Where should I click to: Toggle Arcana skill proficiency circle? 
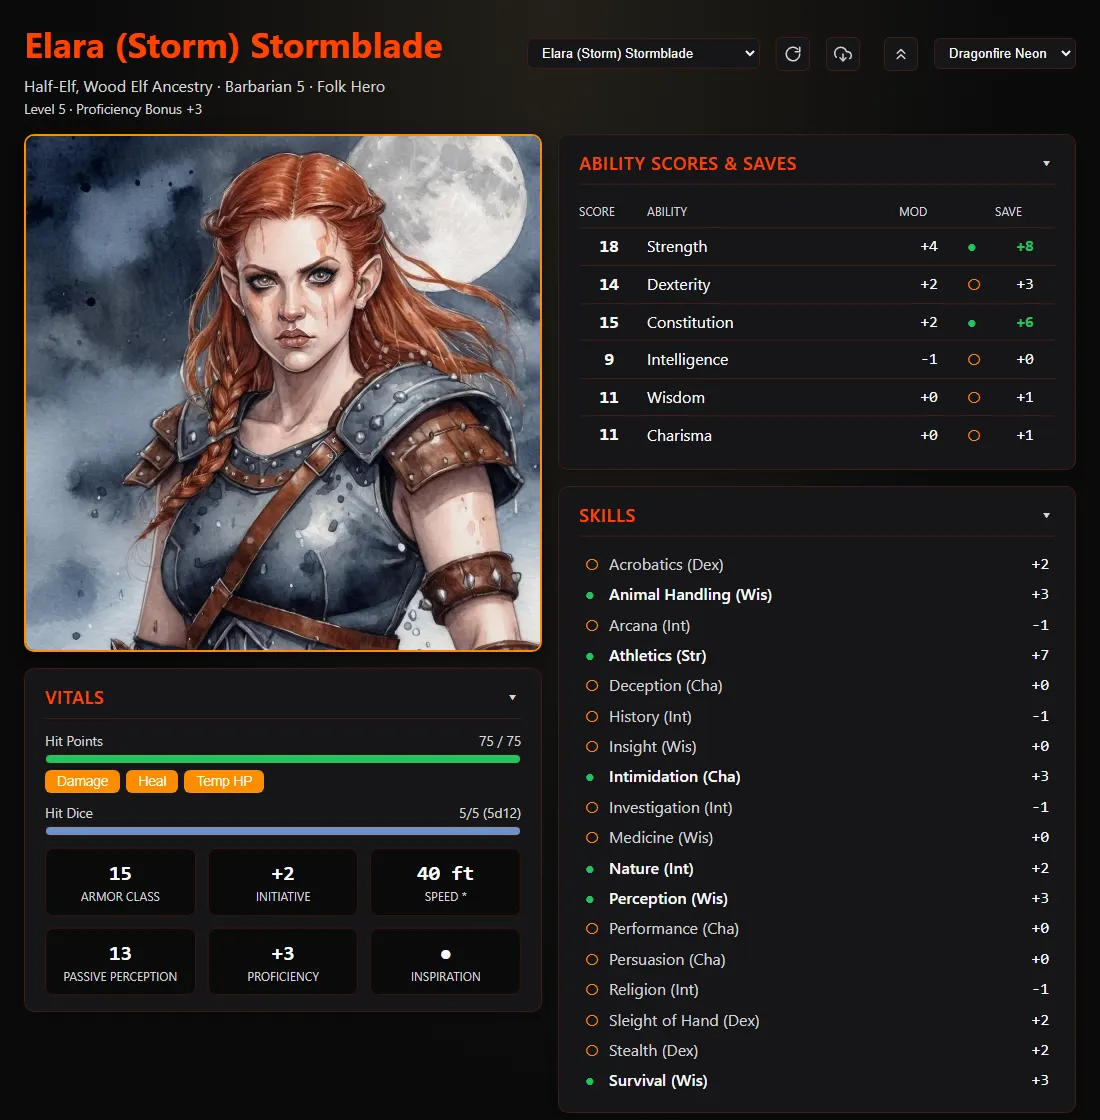pos(591,626)
